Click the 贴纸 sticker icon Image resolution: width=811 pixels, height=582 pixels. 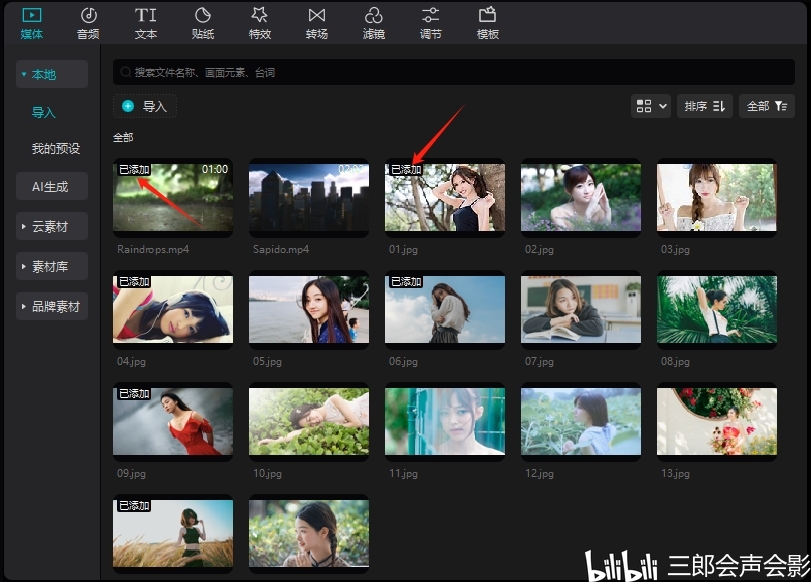(203, 23)
